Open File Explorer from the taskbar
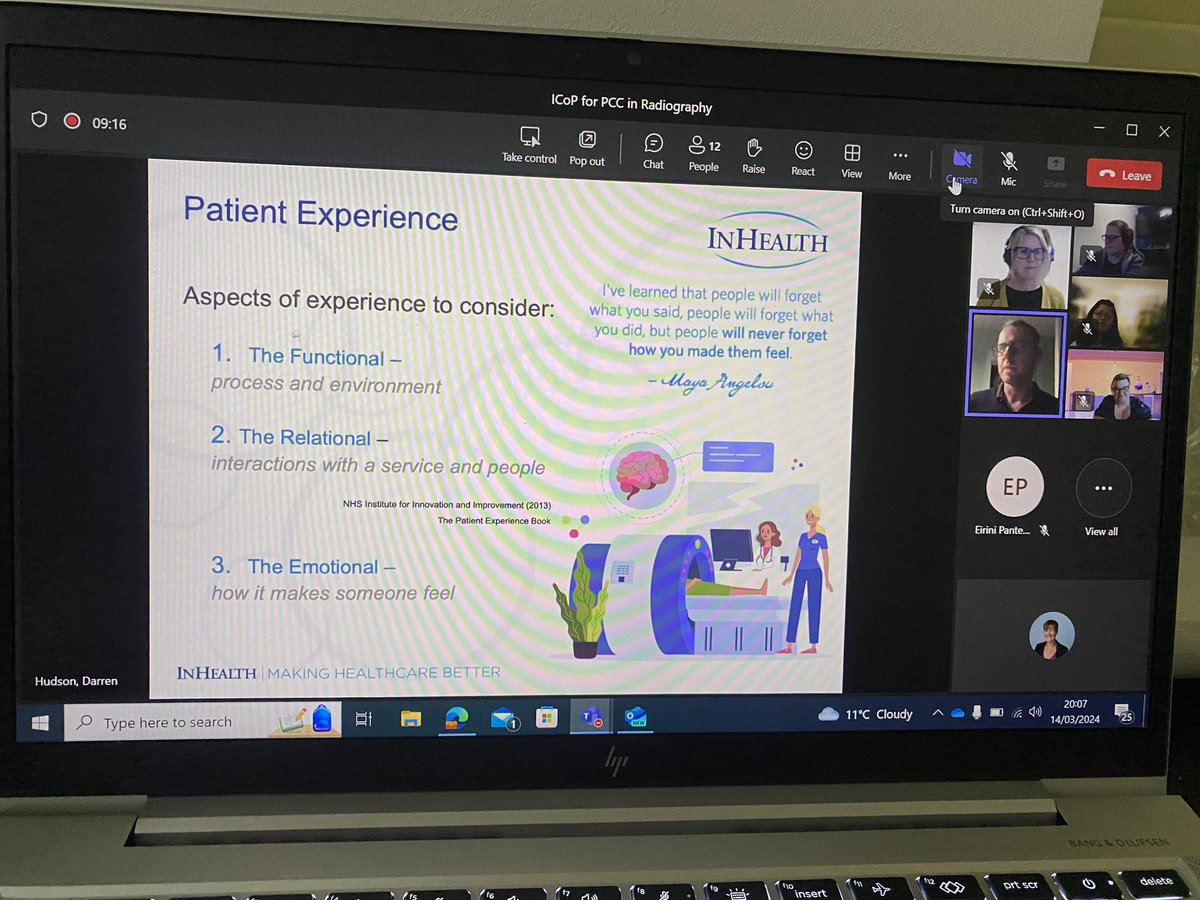 click(411, 717)
